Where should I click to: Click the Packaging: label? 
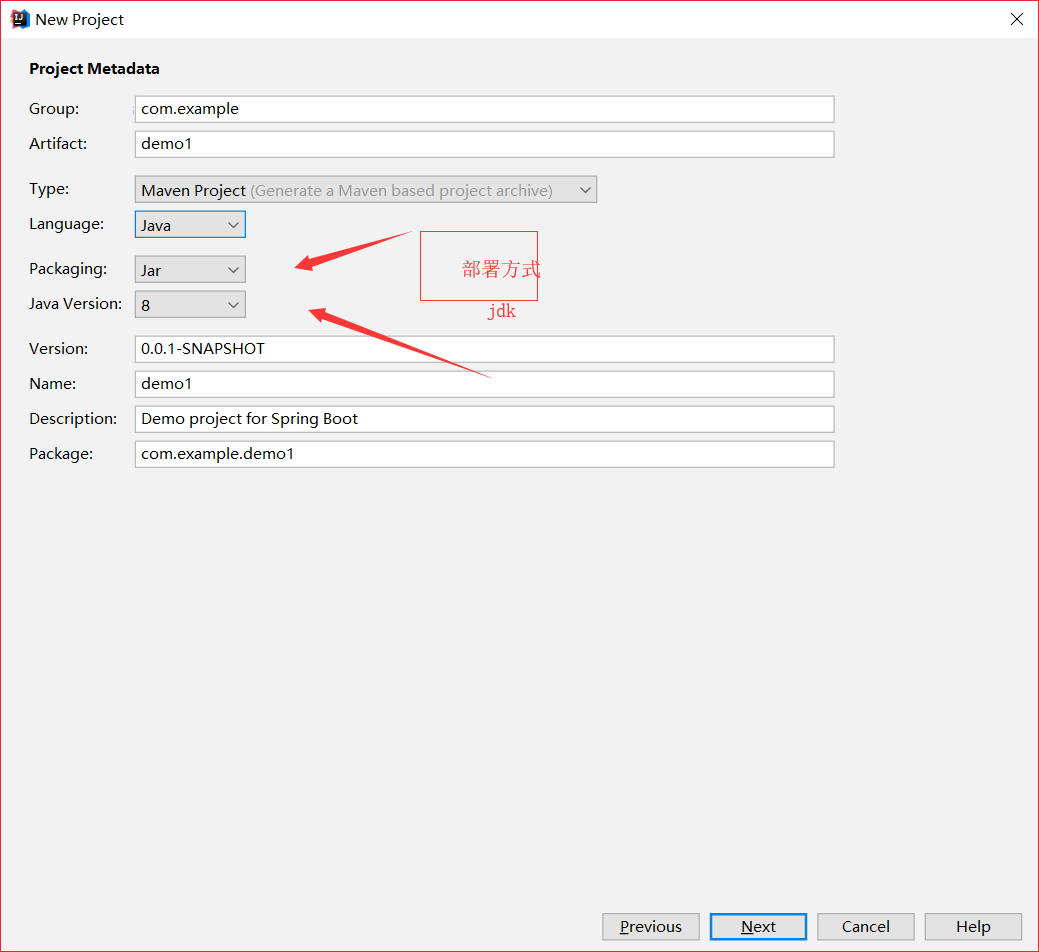point(68,269)
